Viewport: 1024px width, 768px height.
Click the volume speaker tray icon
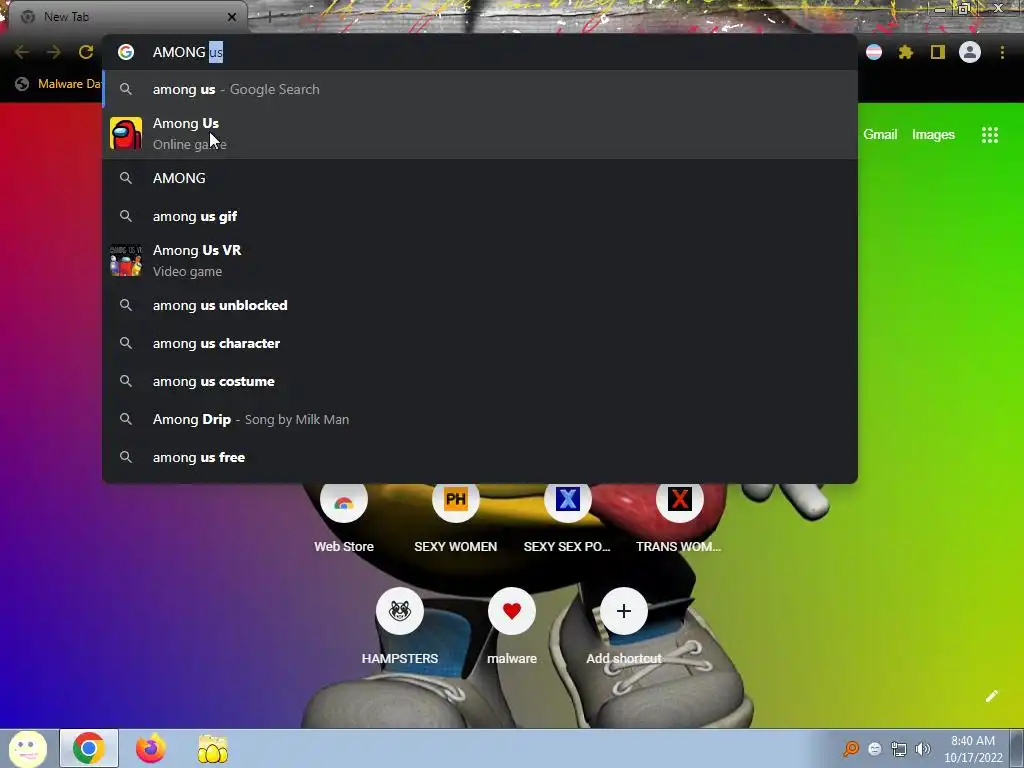pyautogui.click(x=922, y=749)
